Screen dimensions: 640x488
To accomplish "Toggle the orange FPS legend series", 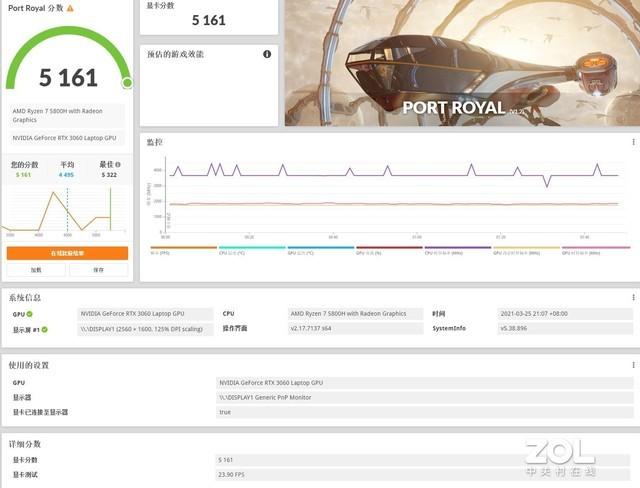I will [183, 250].
